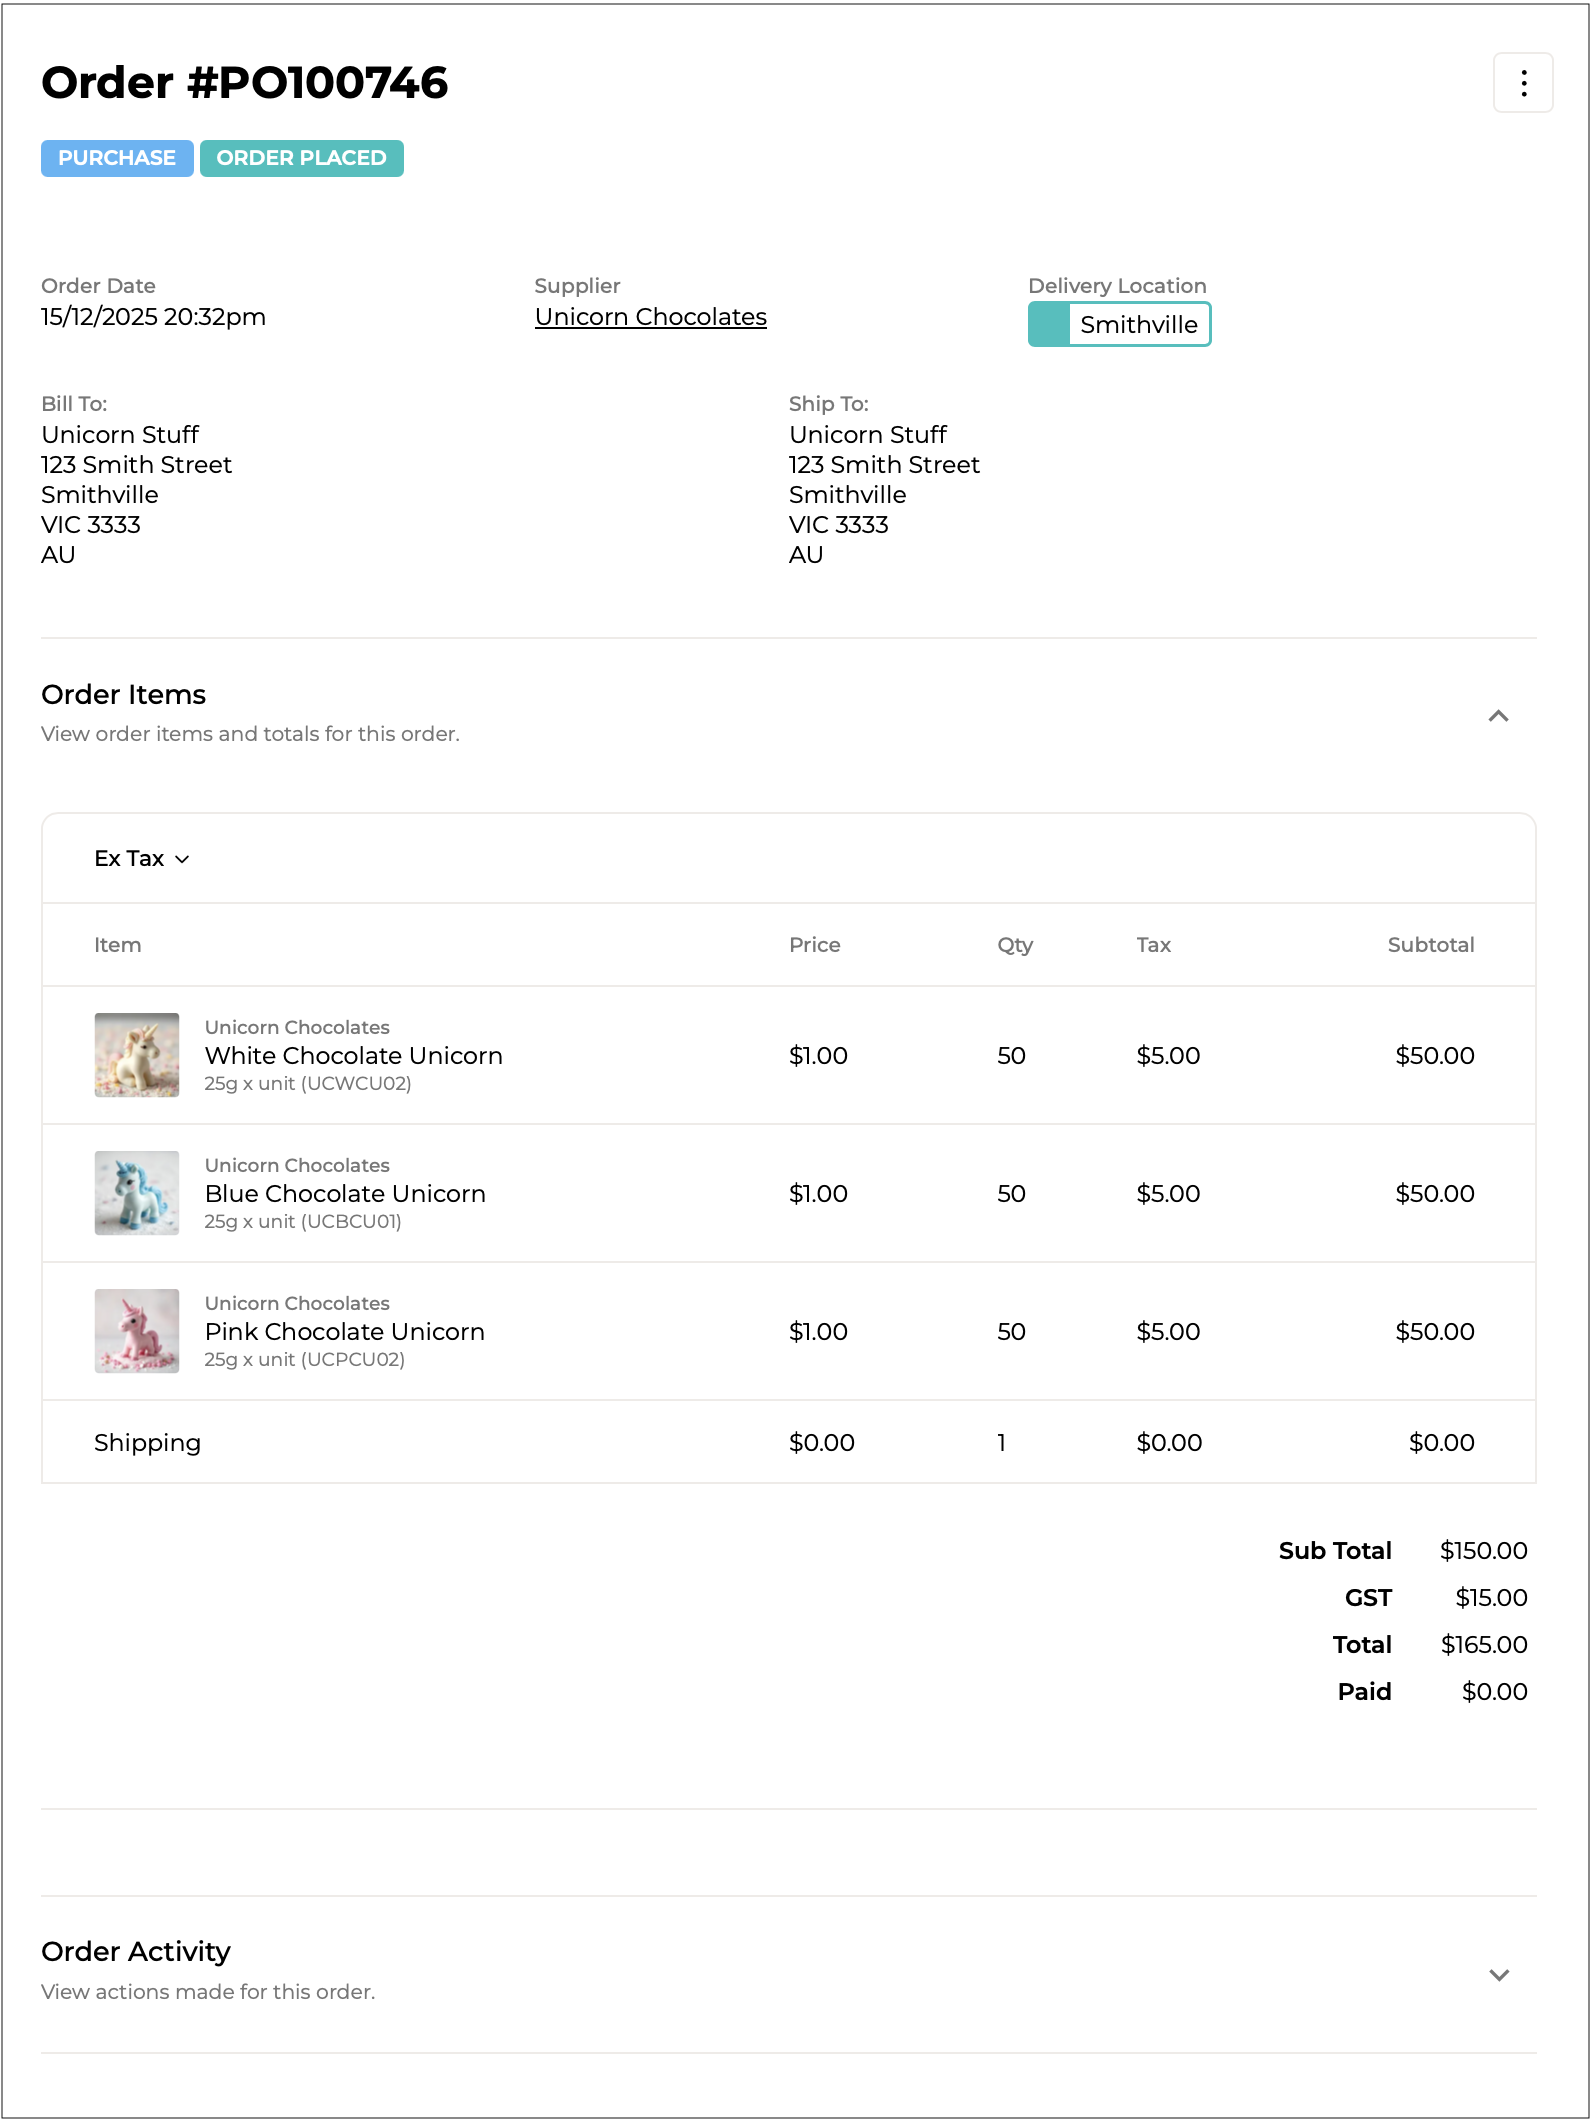
Task: Click the White Chocolate Unicorn thumbnail
Action: click(x=137, y=1055)
